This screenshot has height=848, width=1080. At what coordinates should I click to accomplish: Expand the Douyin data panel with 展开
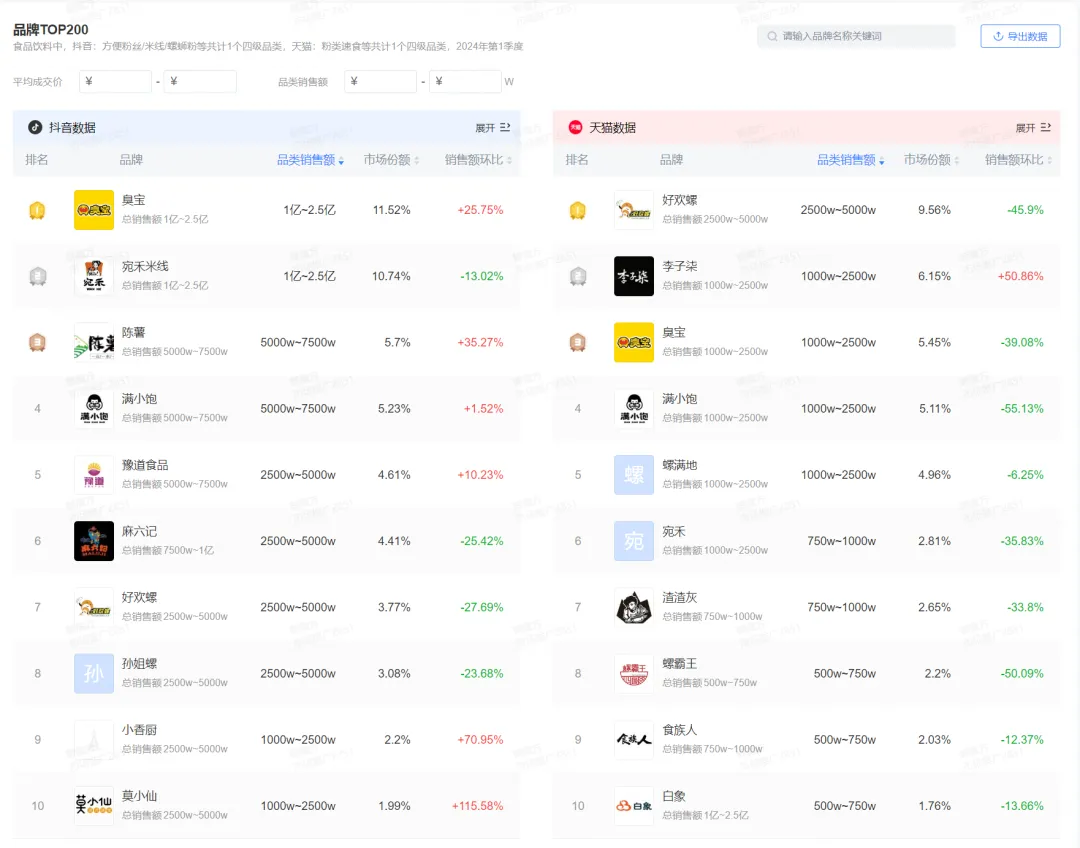493,127
